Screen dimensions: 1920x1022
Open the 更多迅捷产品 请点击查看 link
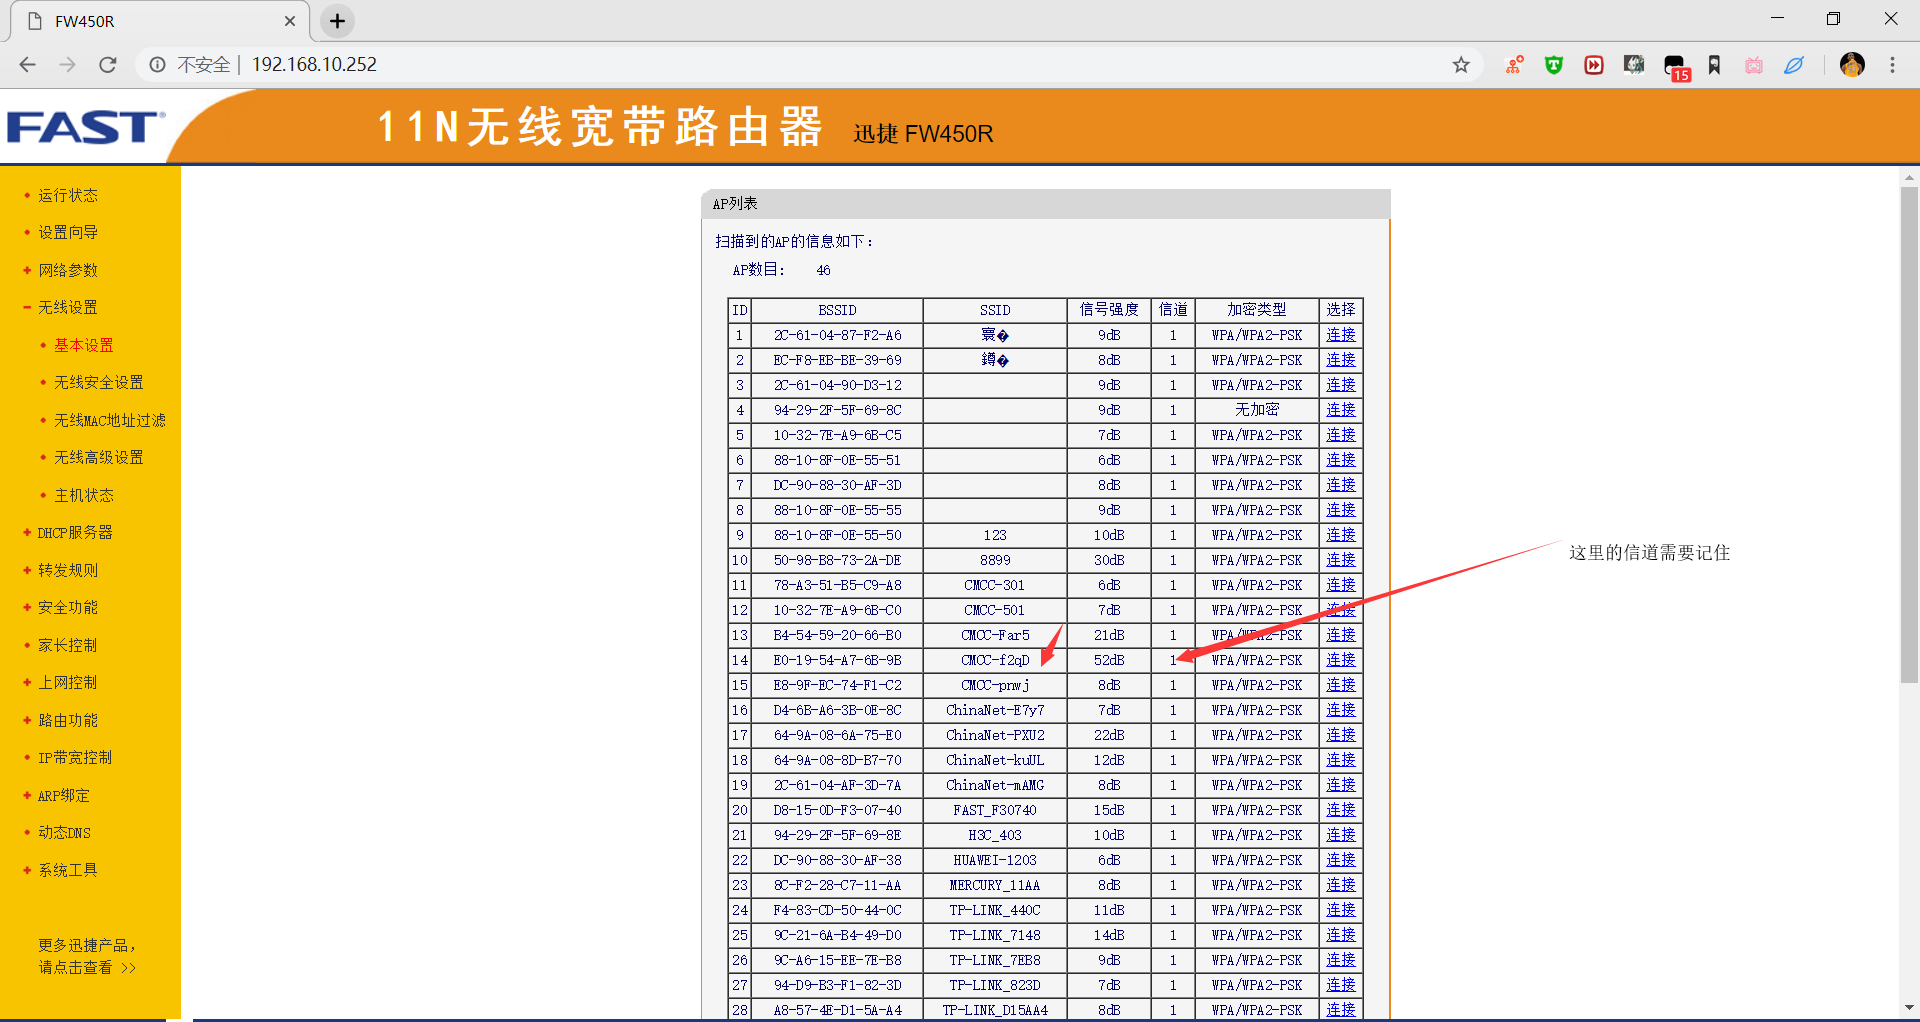(88, 956)
